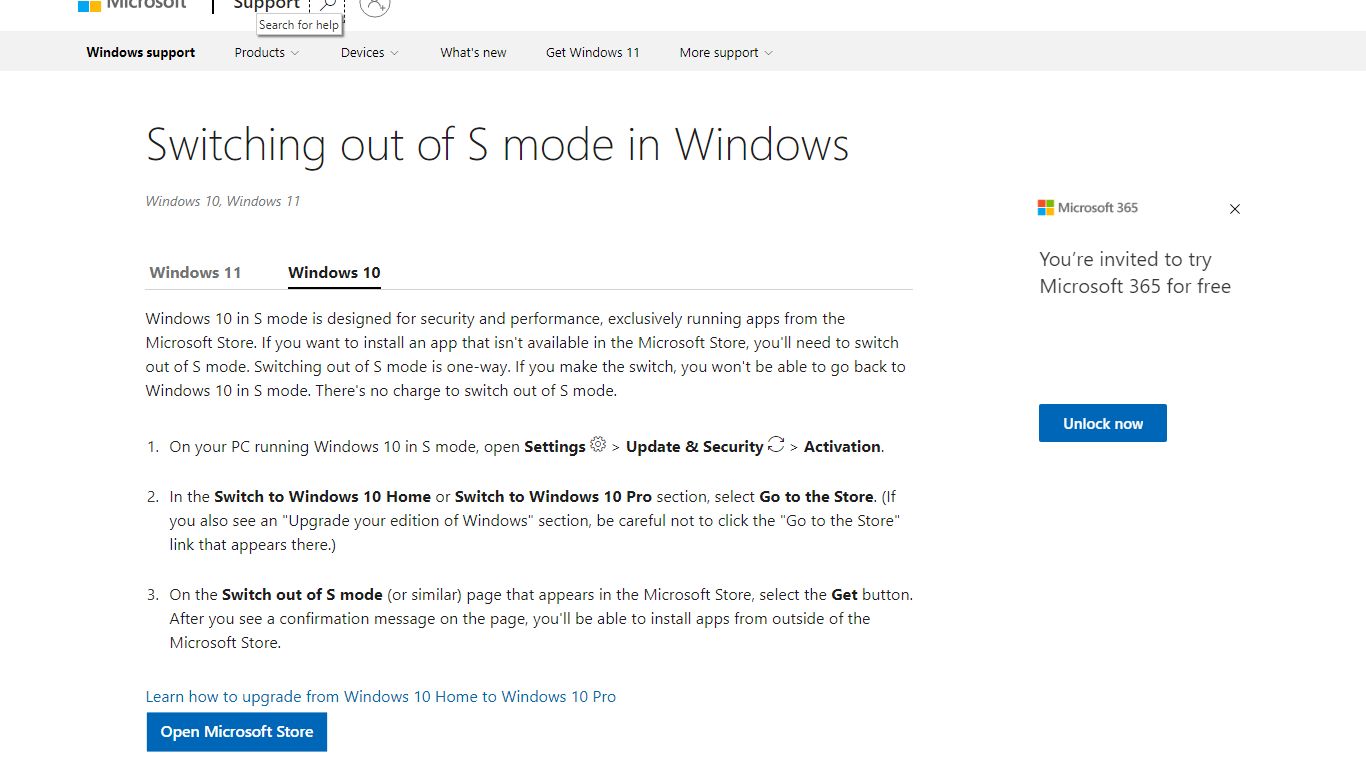Click the Settings gear icon in step 1
This screenshot has width=1366, height=768.
[598, 445]
